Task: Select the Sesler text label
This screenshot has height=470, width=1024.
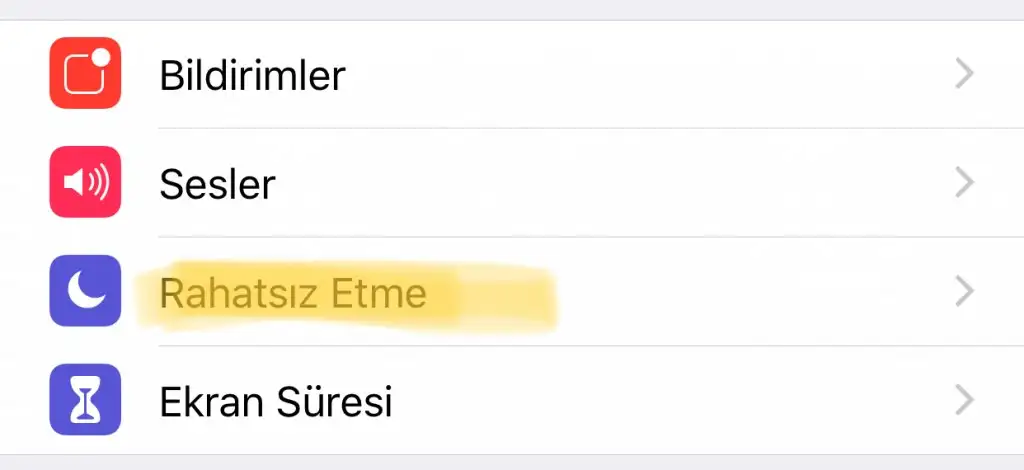Action: pos(217,183)
